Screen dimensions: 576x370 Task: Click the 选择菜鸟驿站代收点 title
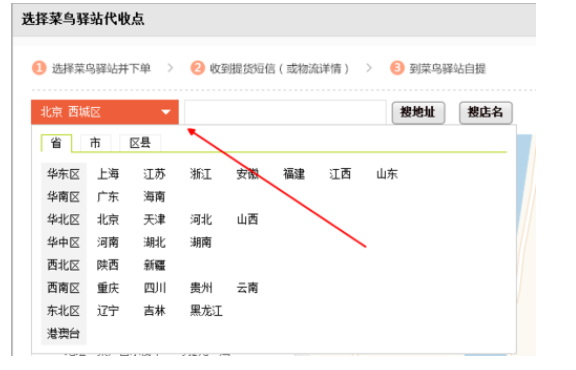(x=83, y=19)
